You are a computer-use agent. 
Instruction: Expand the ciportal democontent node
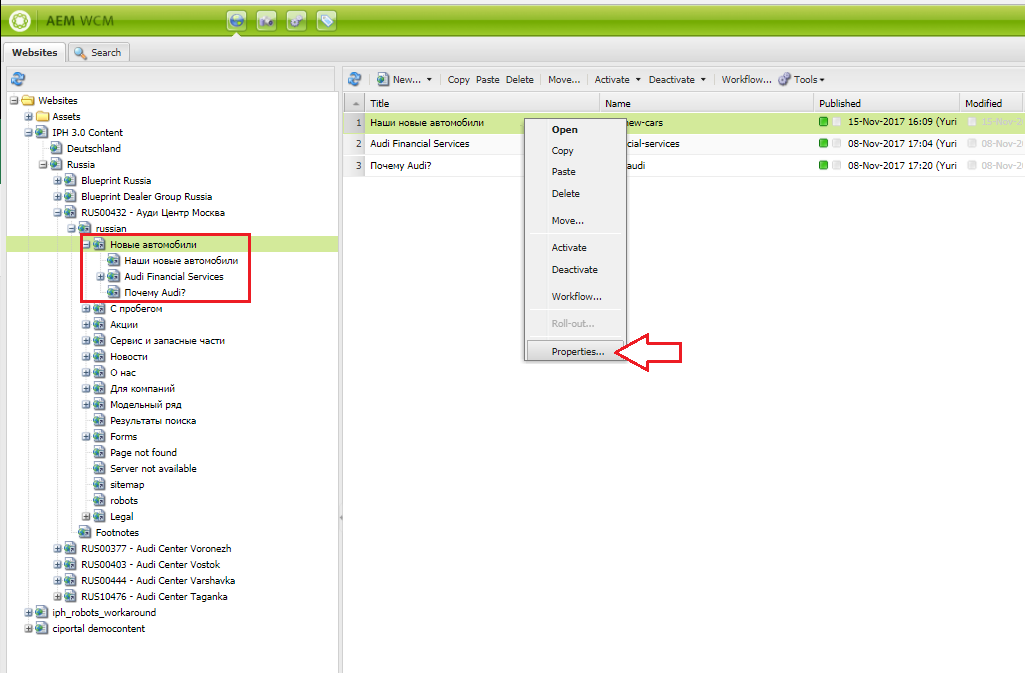pyautogui.click(x=28, y=629)
